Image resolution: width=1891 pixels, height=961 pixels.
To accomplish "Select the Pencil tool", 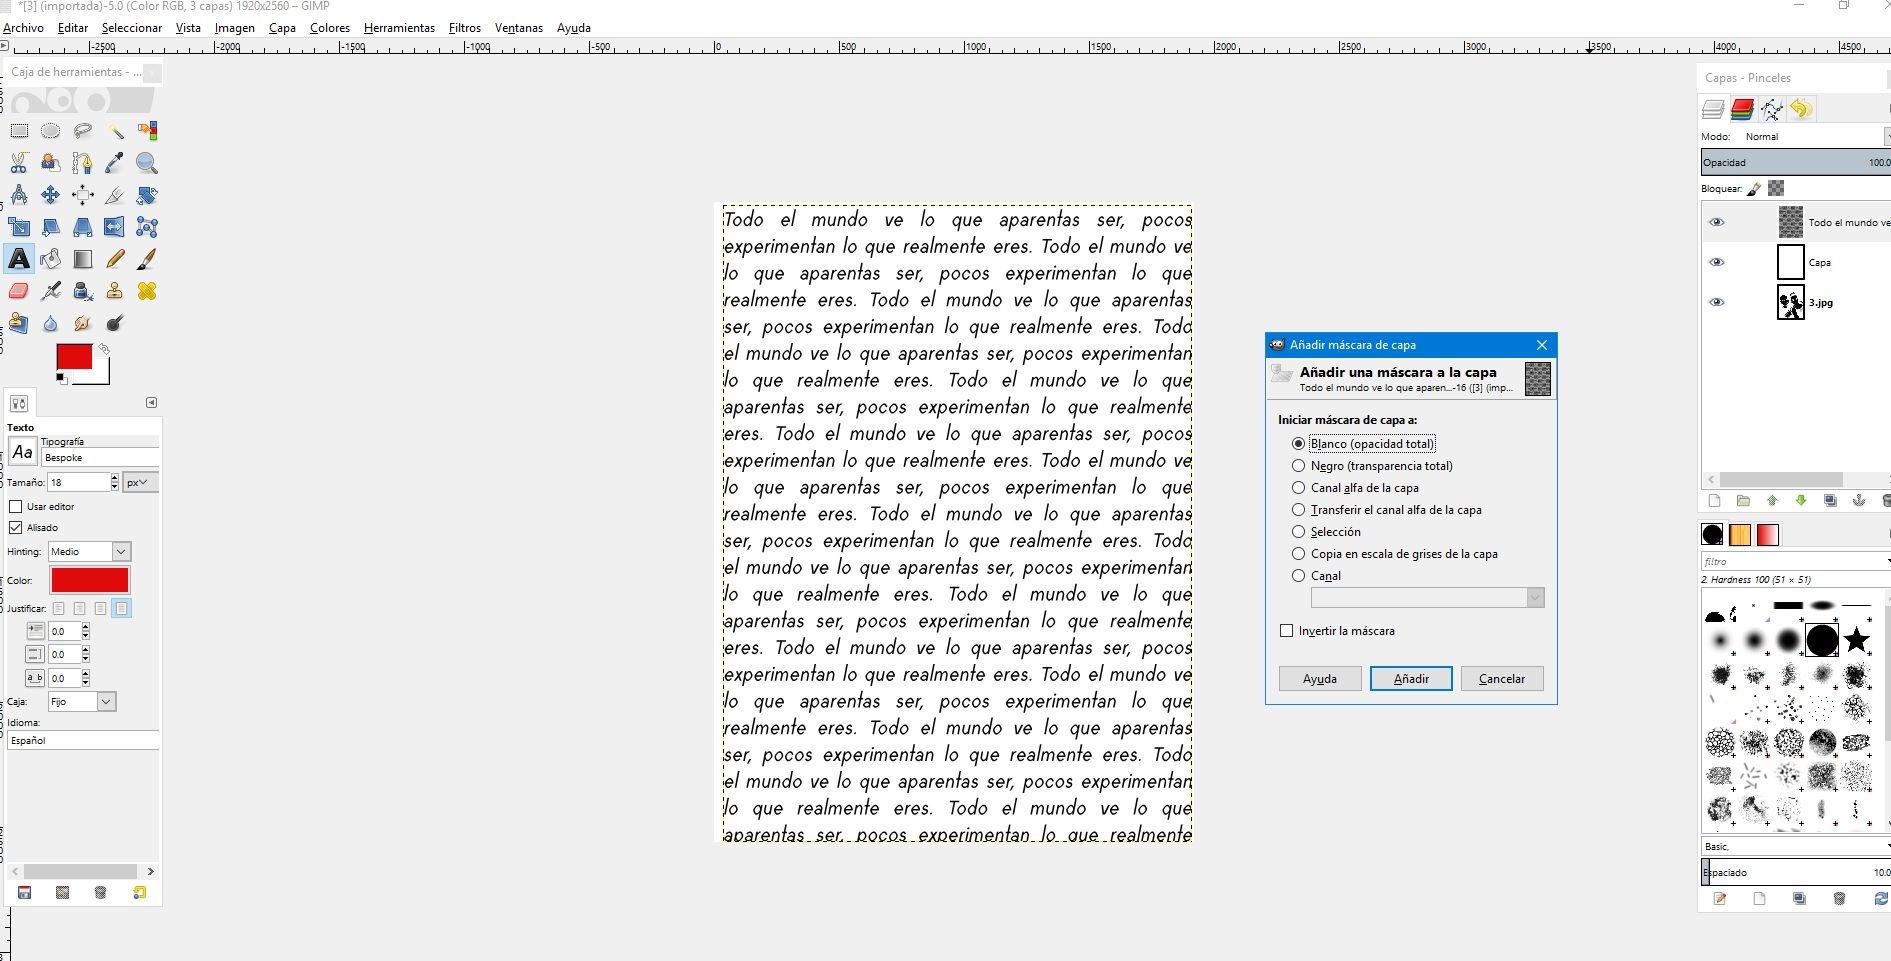I will tap(115, 259).
